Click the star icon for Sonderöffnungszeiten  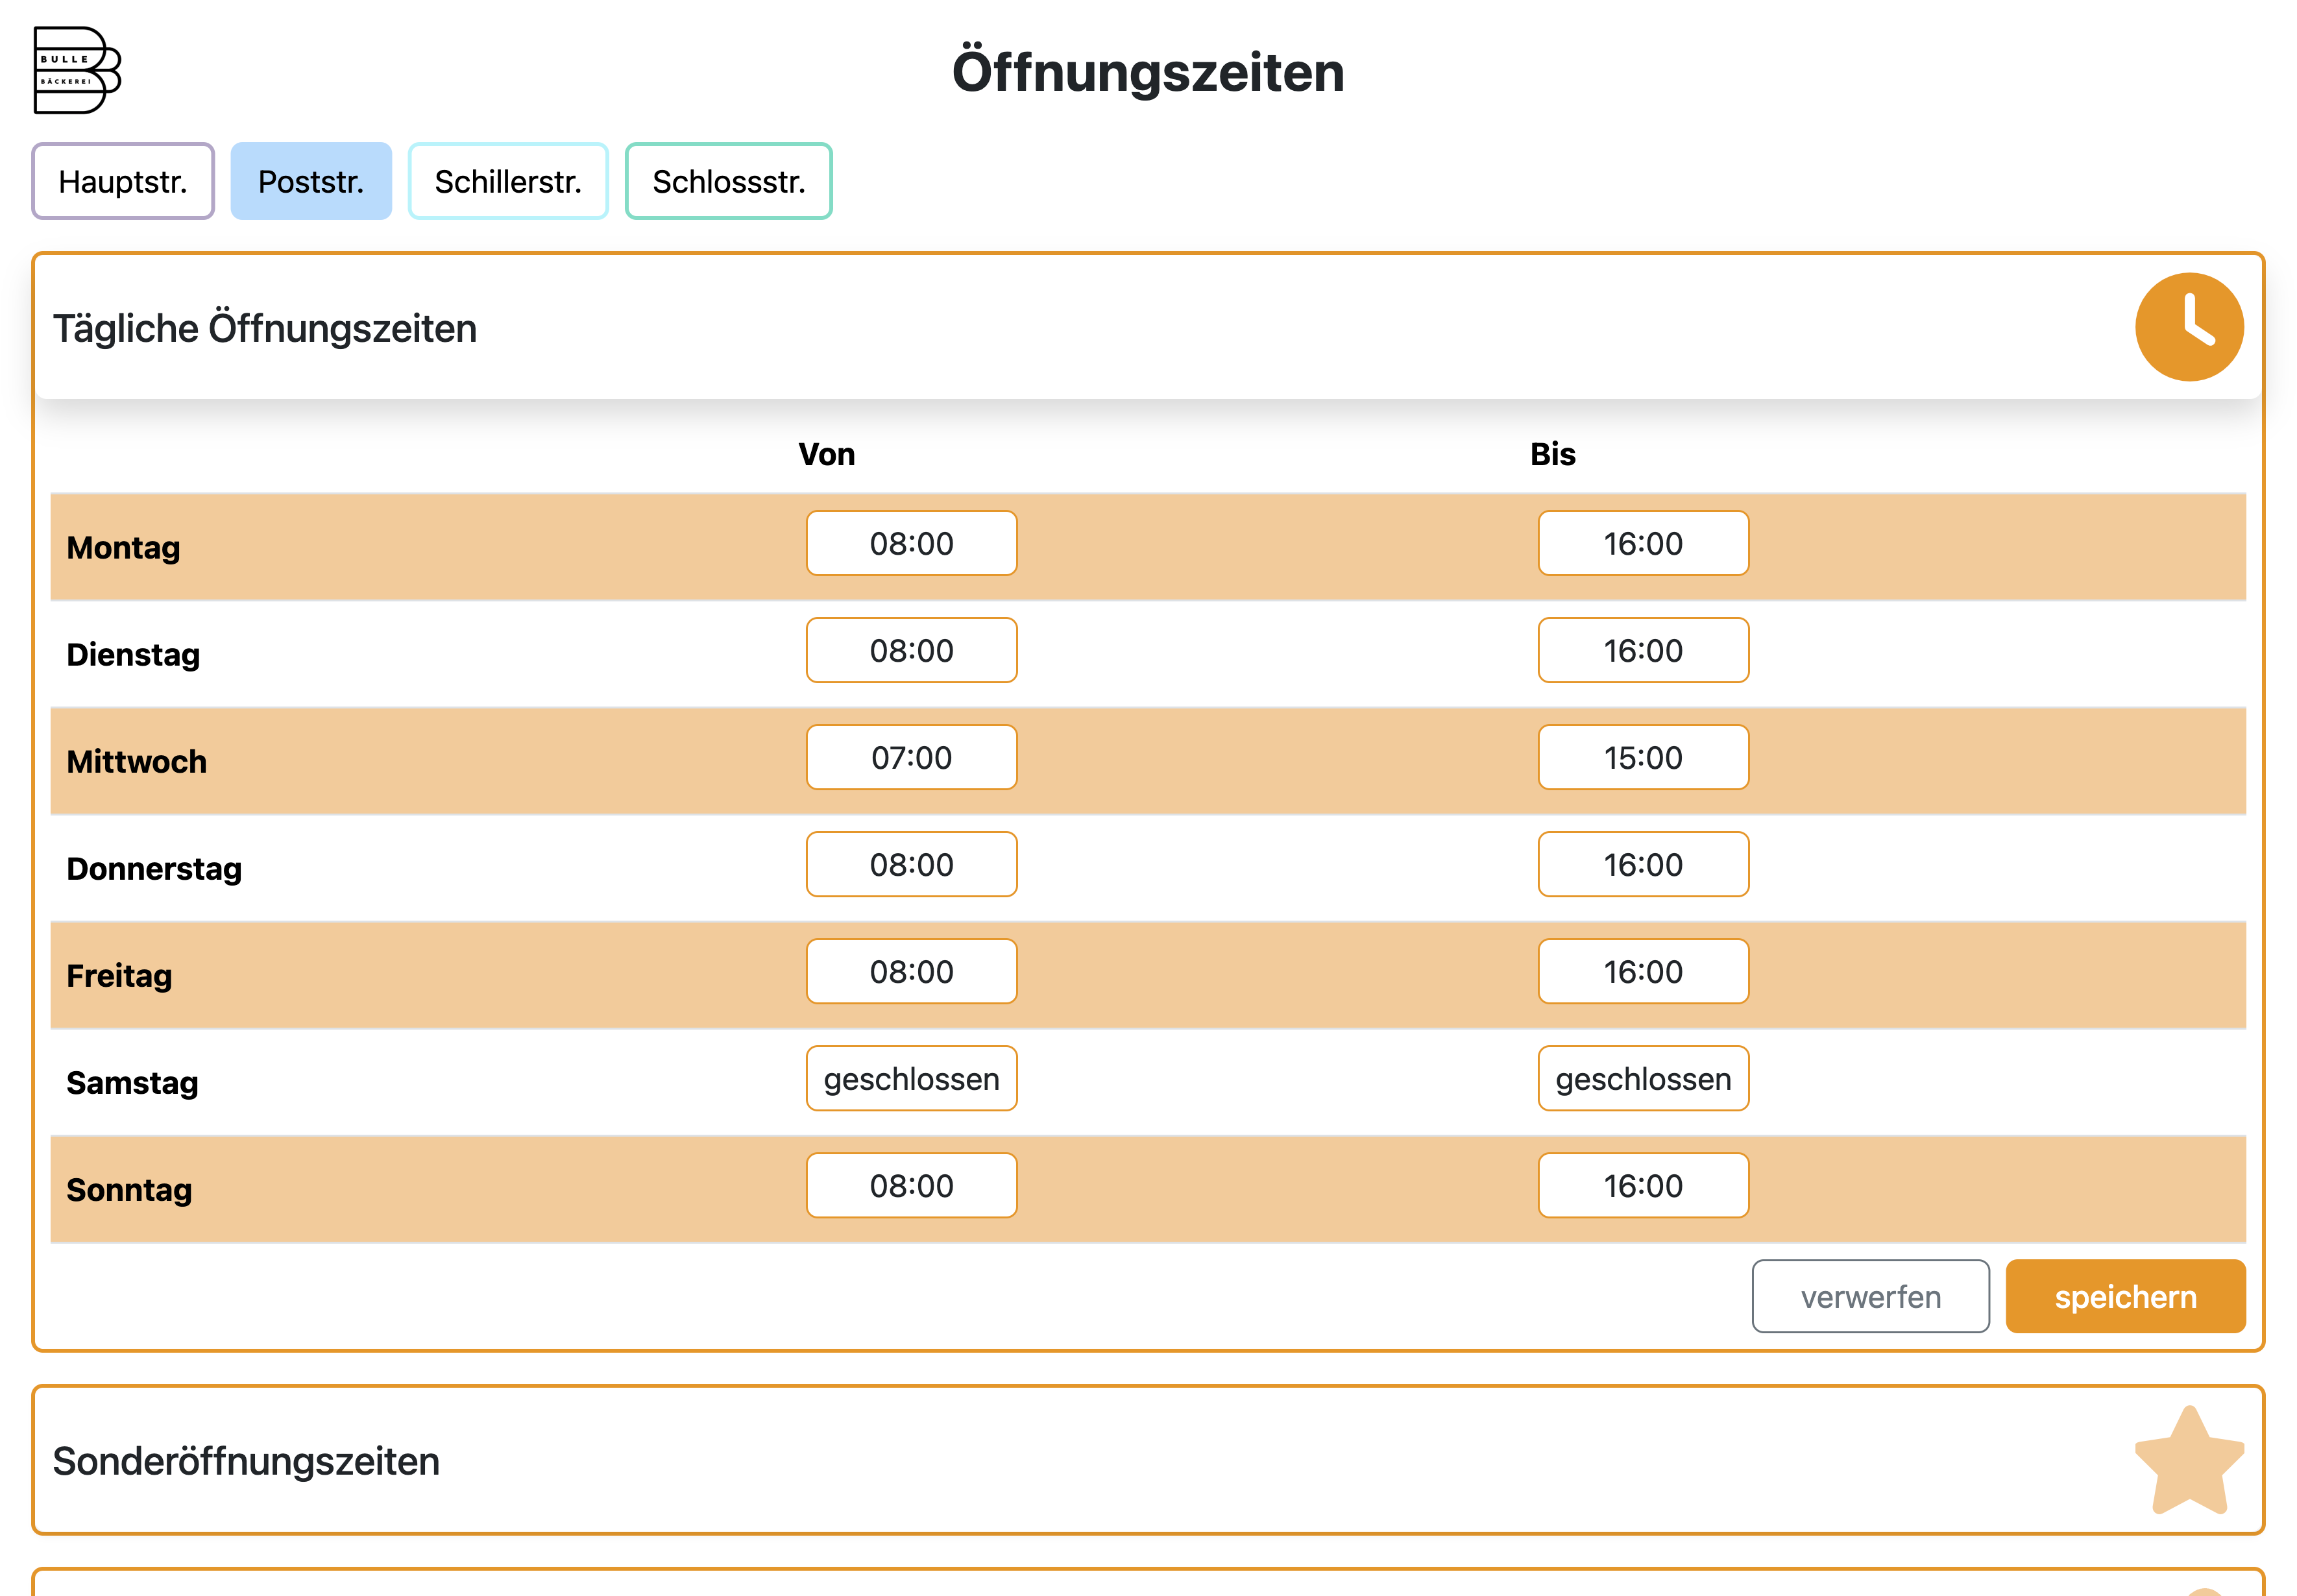tap(2188, 1460)
